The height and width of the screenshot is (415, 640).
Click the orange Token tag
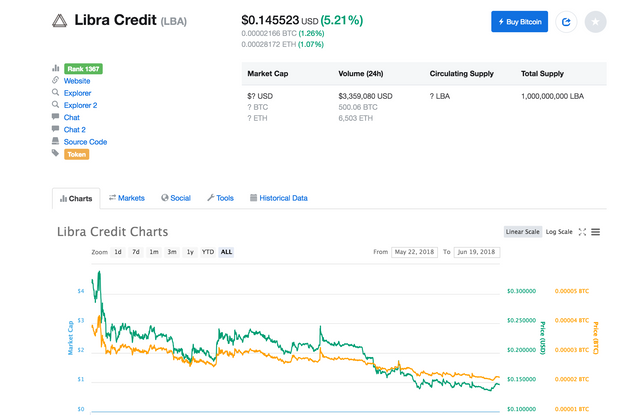77,154
